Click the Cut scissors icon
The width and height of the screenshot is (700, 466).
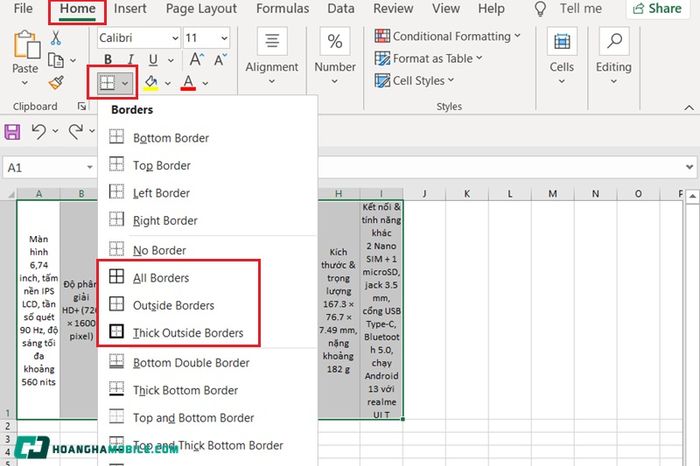(56, 38)
